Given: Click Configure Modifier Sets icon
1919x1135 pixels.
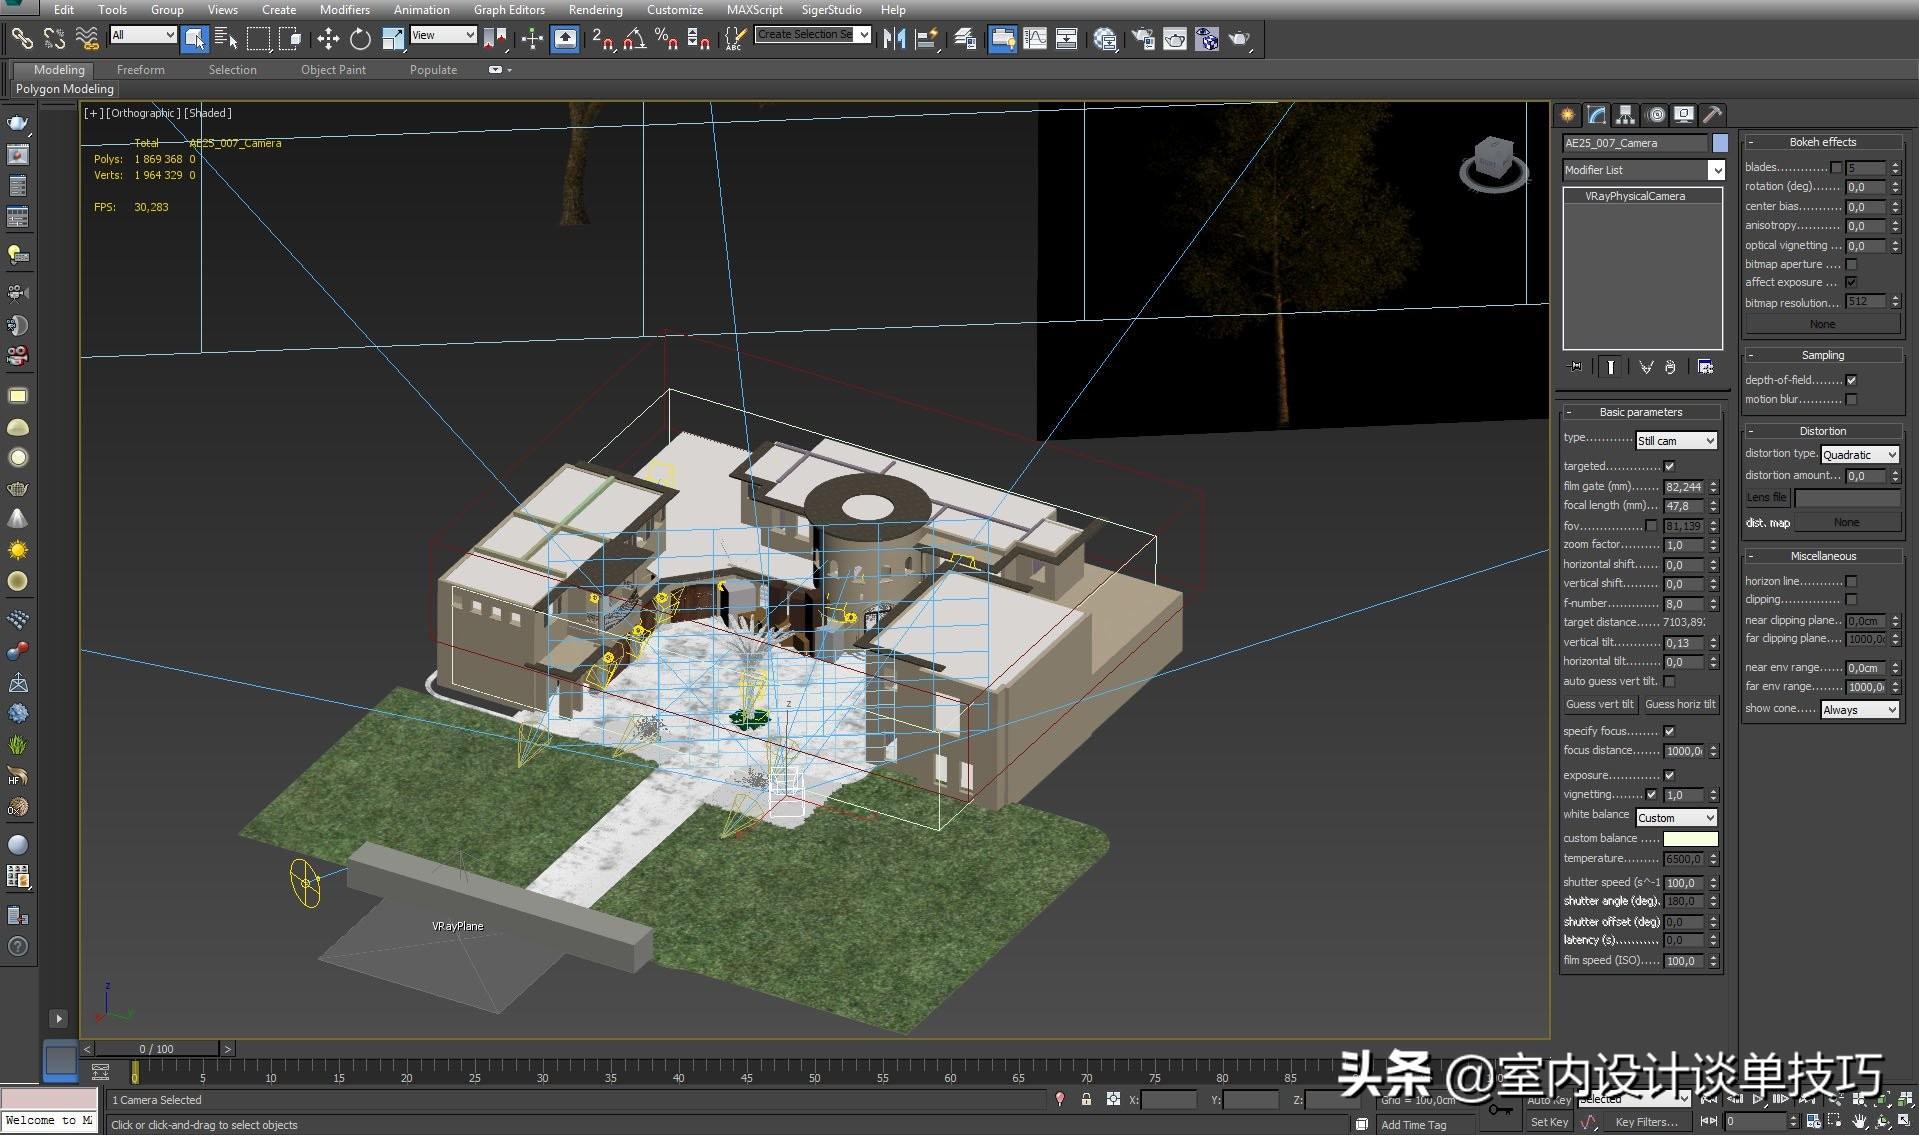Looking at the screenshot, I should coord(1706,367).
